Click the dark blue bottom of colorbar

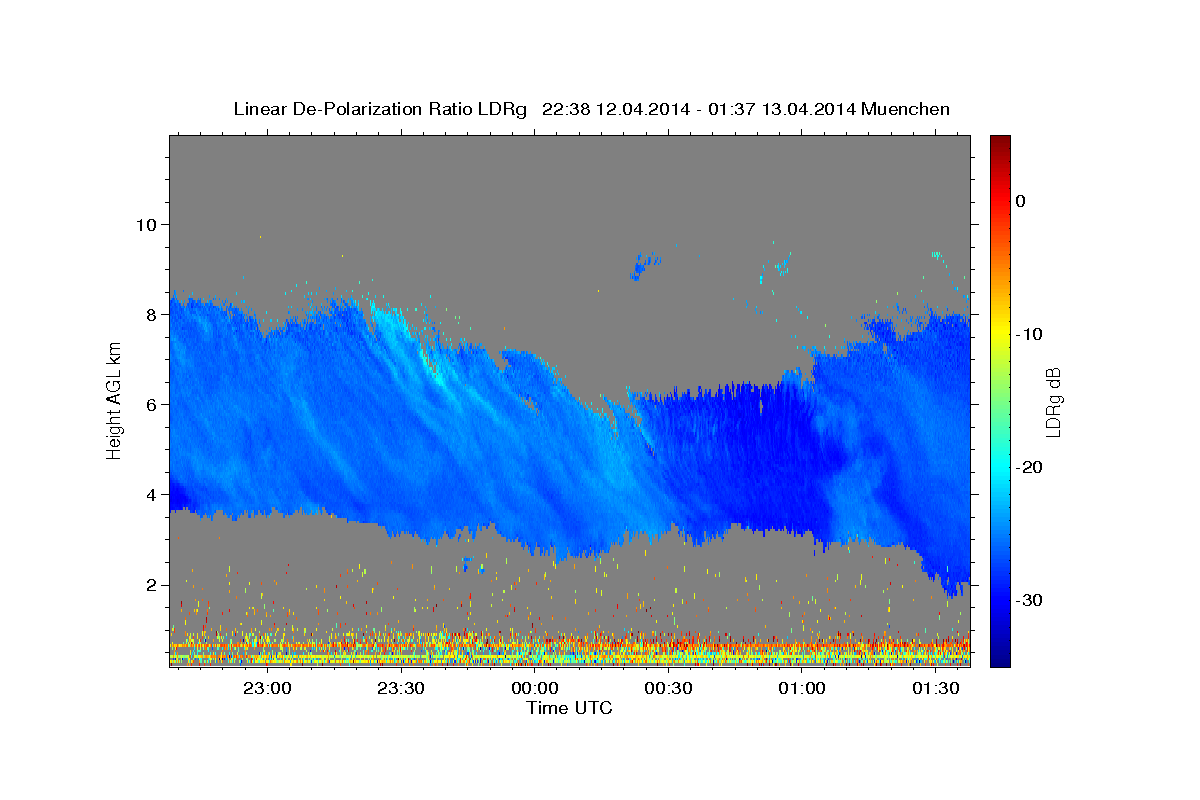tap(1000, 655)
